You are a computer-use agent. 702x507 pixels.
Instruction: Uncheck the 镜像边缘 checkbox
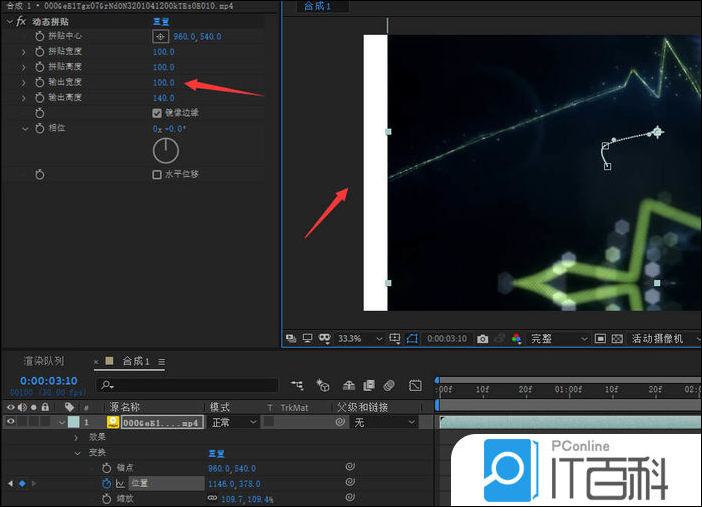coord(157,113)
